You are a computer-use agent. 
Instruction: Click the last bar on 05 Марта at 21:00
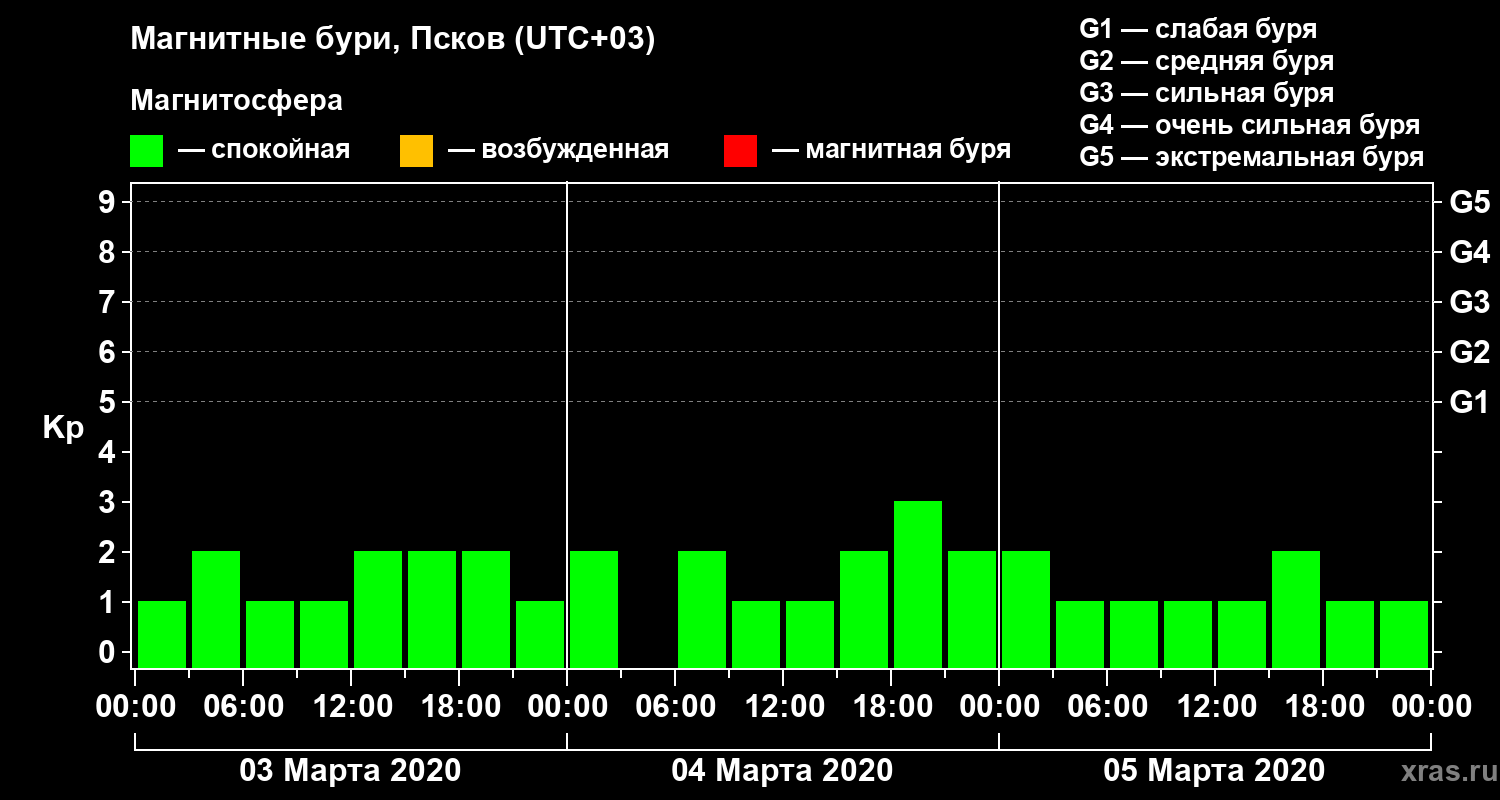[x=1404, y=634]
